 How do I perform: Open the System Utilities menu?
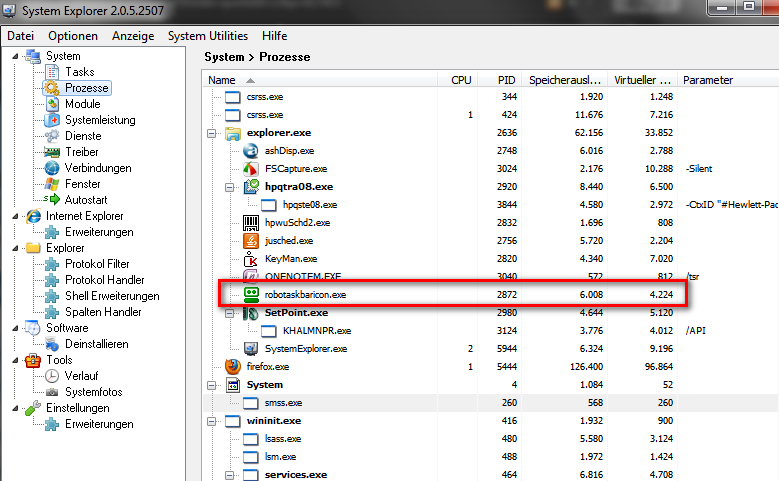(208, 36)
